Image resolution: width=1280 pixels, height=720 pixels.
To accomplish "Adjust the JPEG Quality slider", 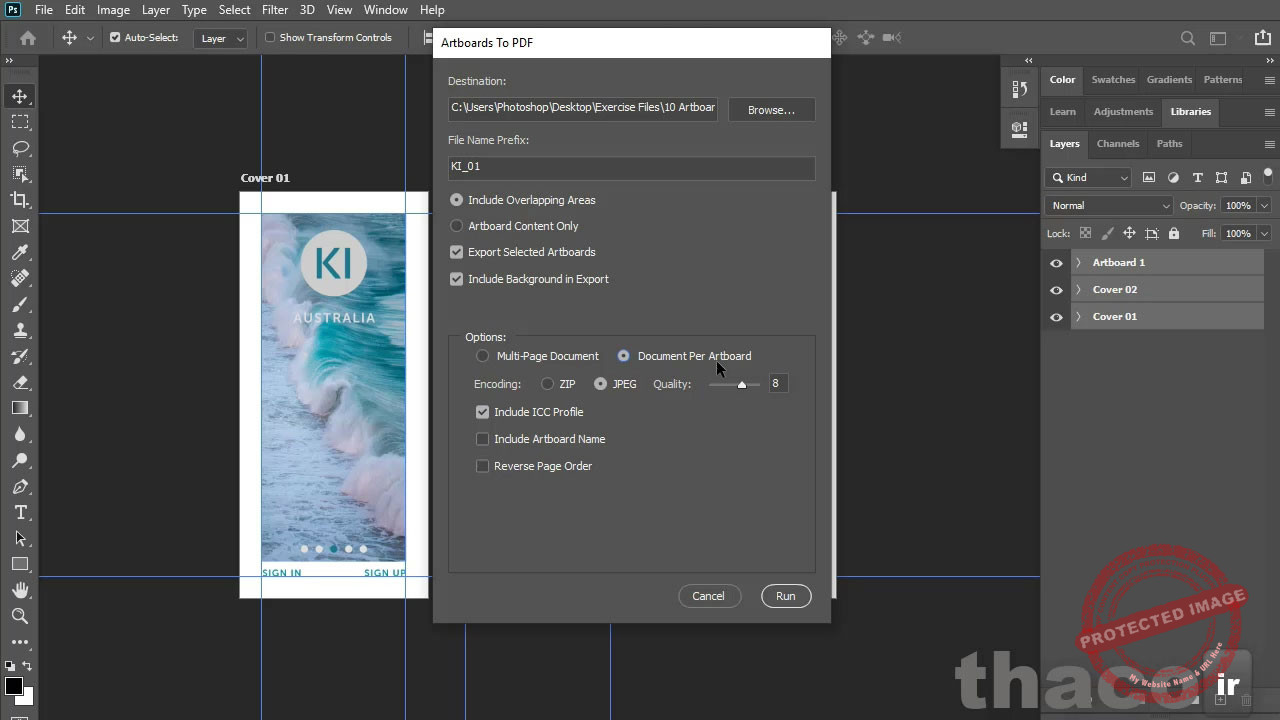I will click(741, 384).
